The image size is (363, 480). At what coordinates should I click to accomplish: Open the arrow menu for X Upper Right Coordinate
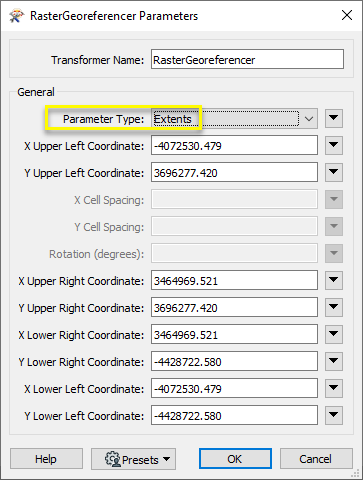click(334, 280)
